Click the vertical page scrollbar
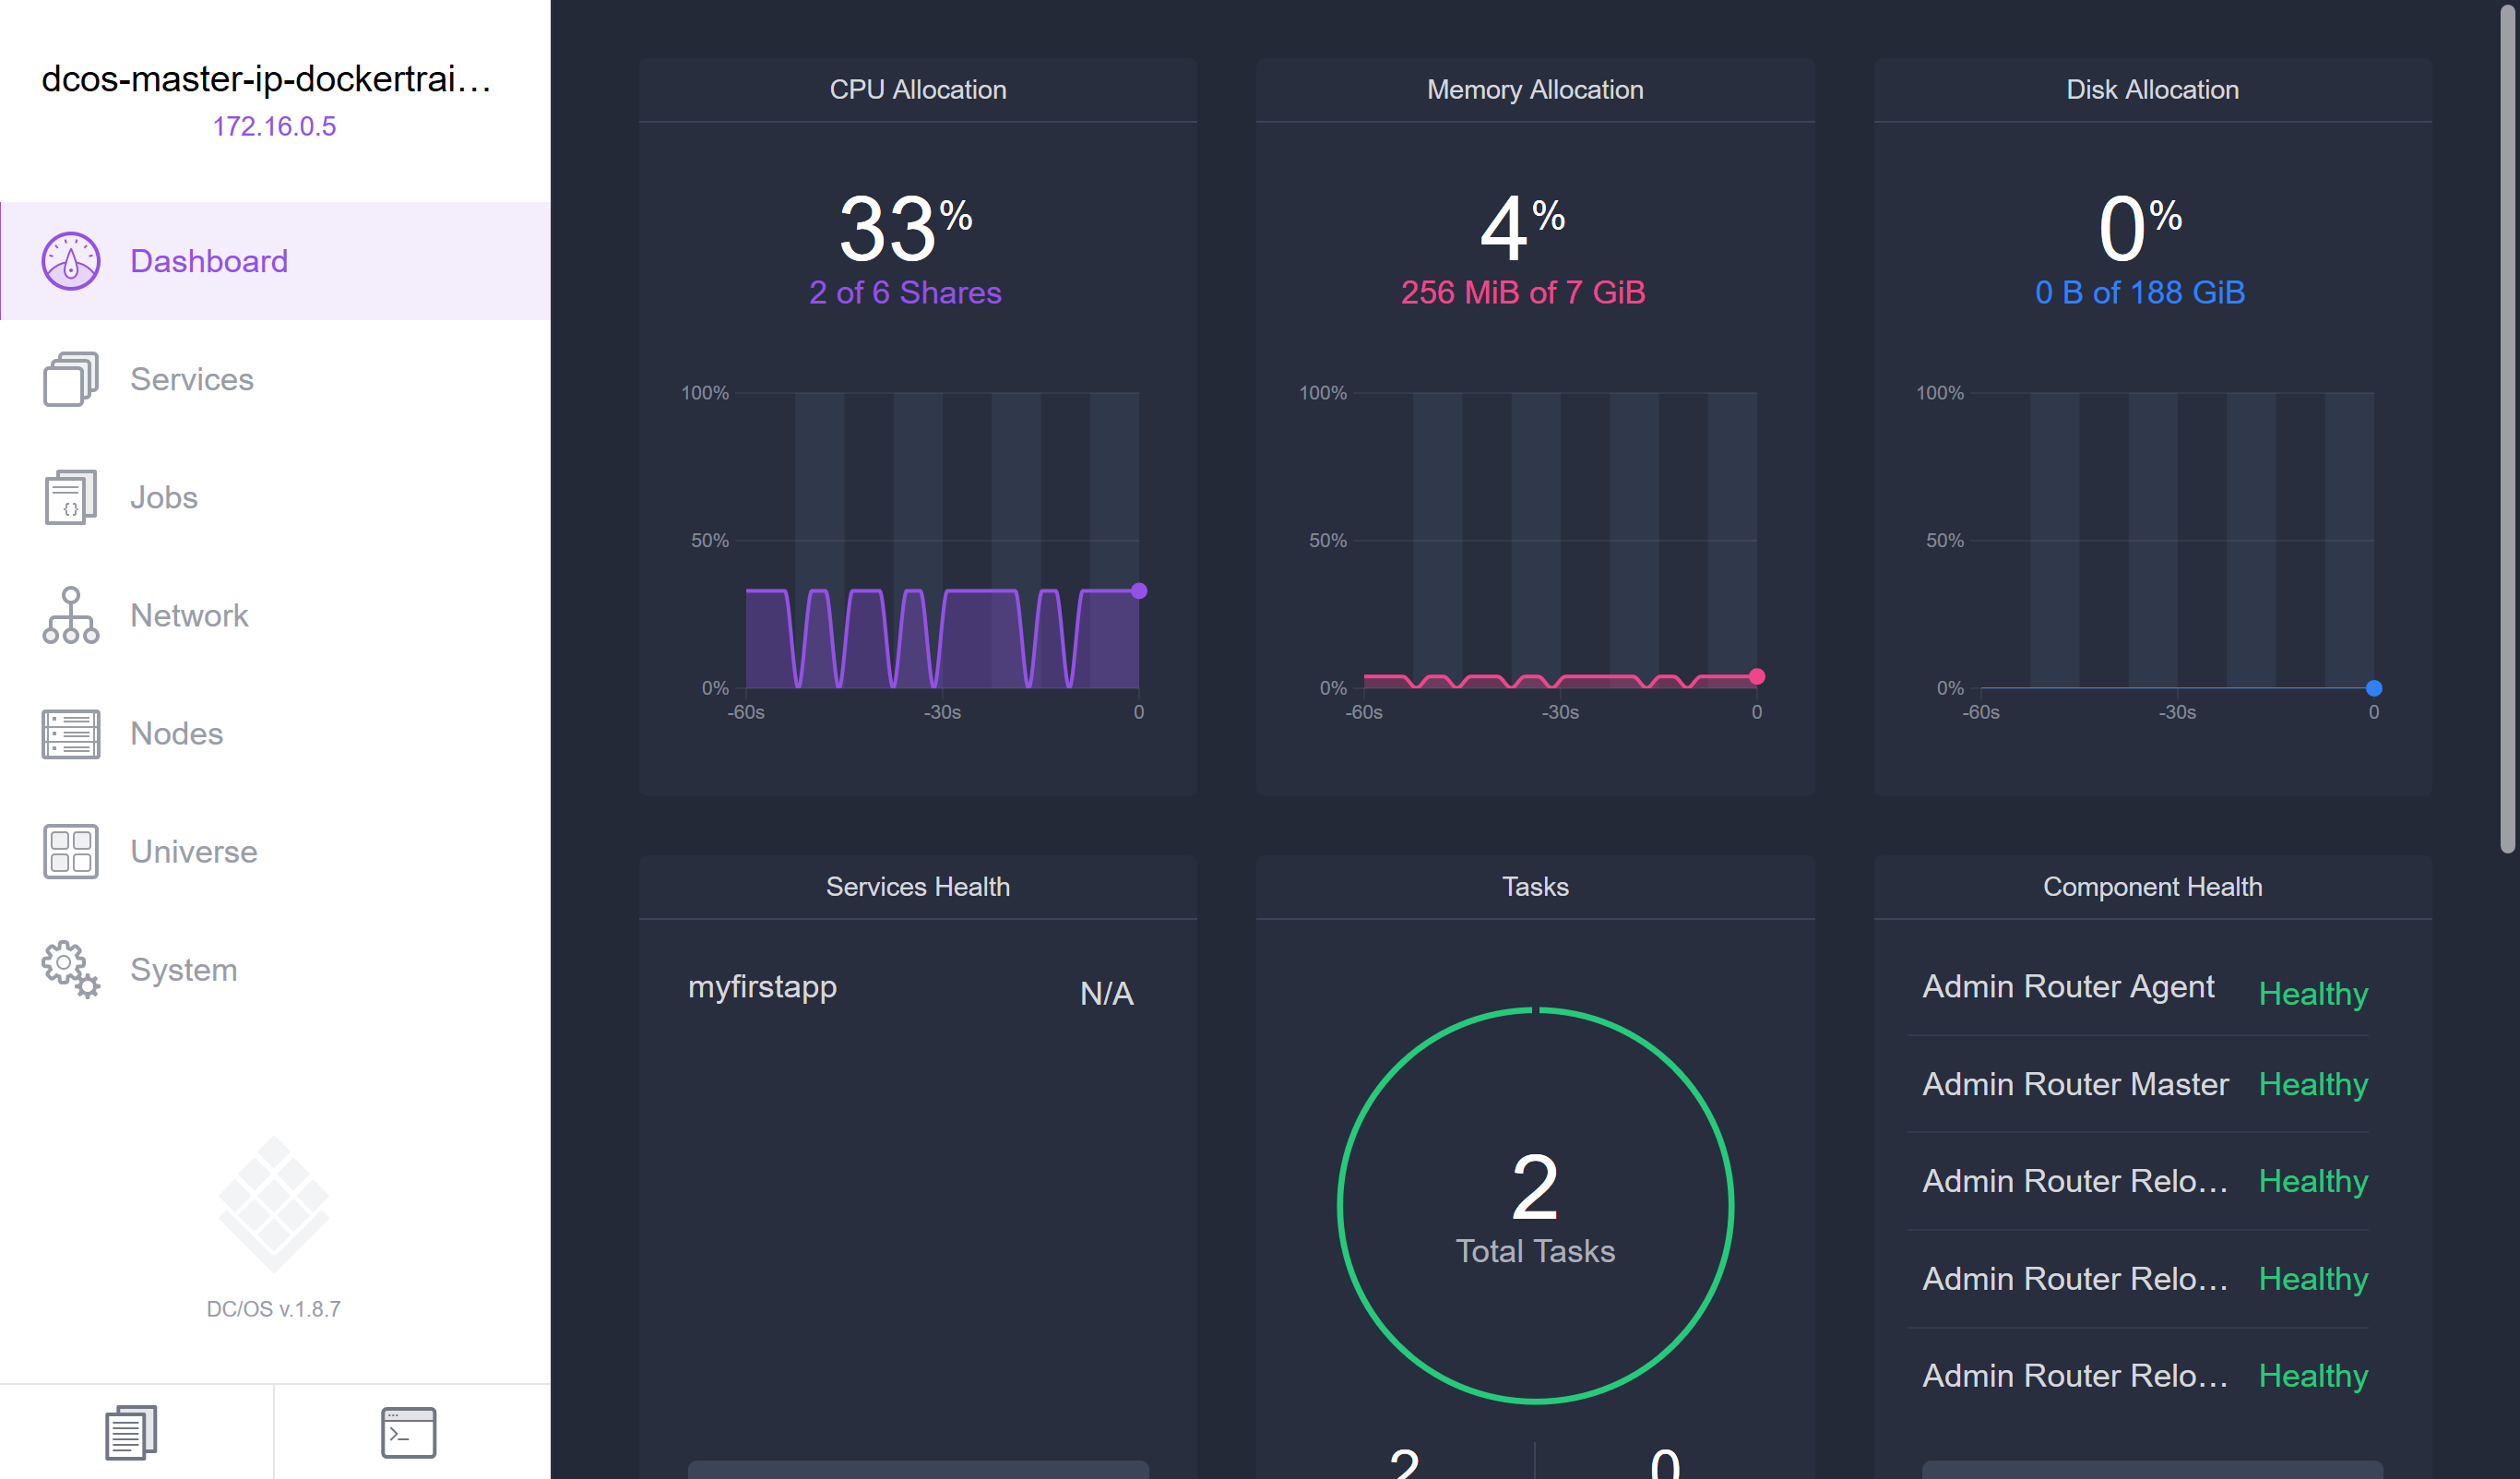2520x1479 pixels. pyautogui.click(x=2507, y=430)
